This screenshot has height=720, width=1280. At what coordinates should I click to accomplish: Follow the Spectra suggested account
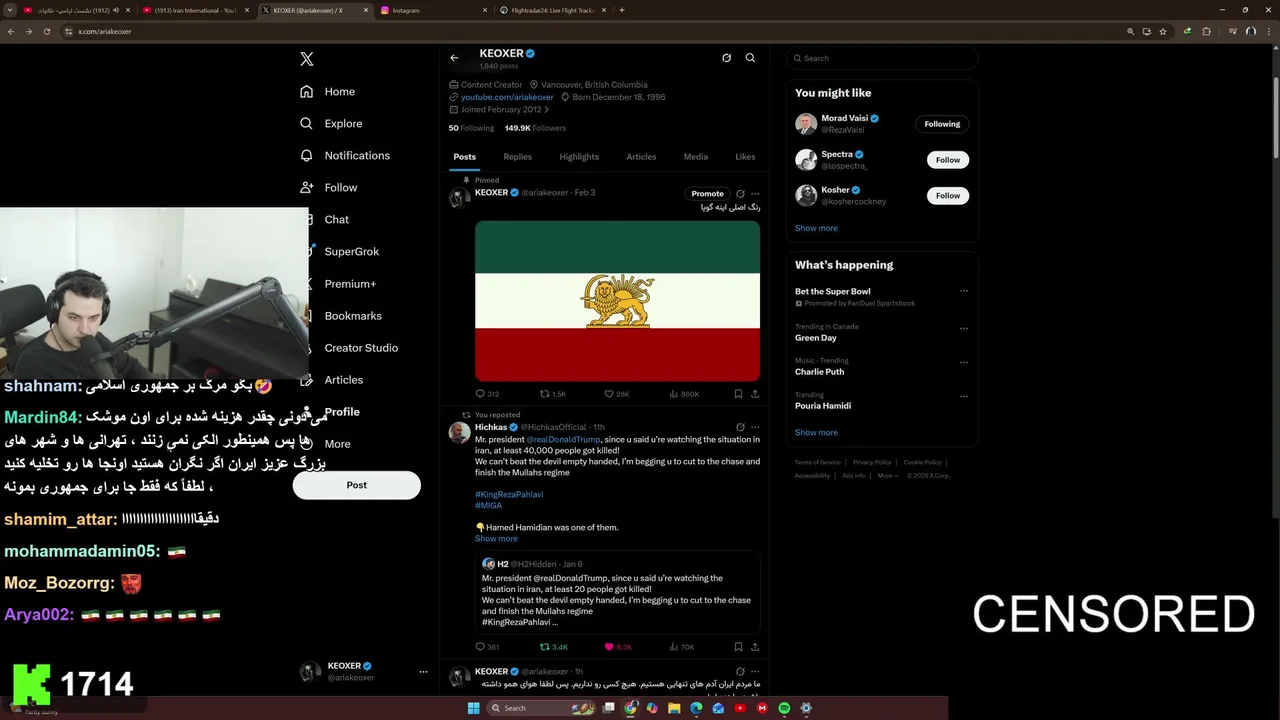[x=948, y=160]
